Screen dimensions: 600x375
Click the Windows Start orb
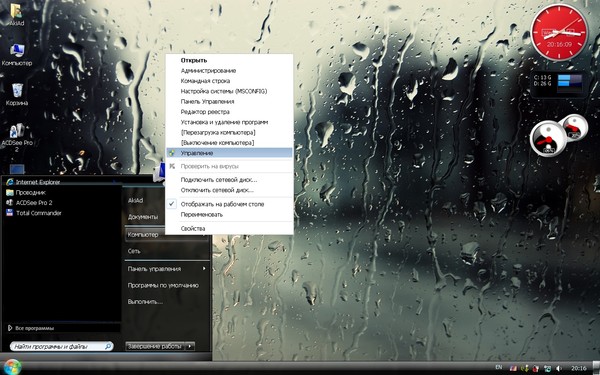click(12, 367)
